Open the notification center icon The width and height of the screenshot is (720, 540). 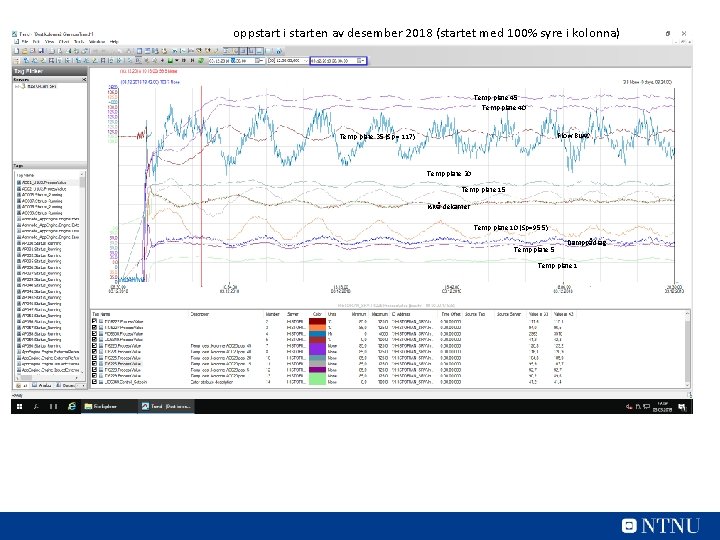coord(682,407)
